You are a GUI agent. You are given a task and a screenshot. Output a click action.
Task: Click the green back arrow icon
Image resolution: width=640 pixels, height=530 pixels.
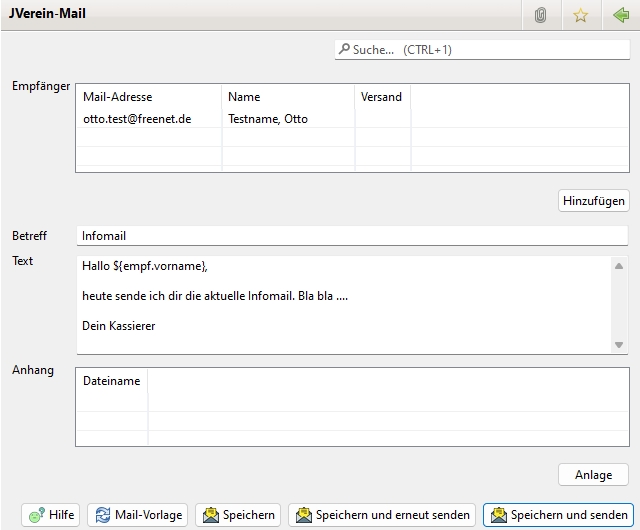point(620,16)
